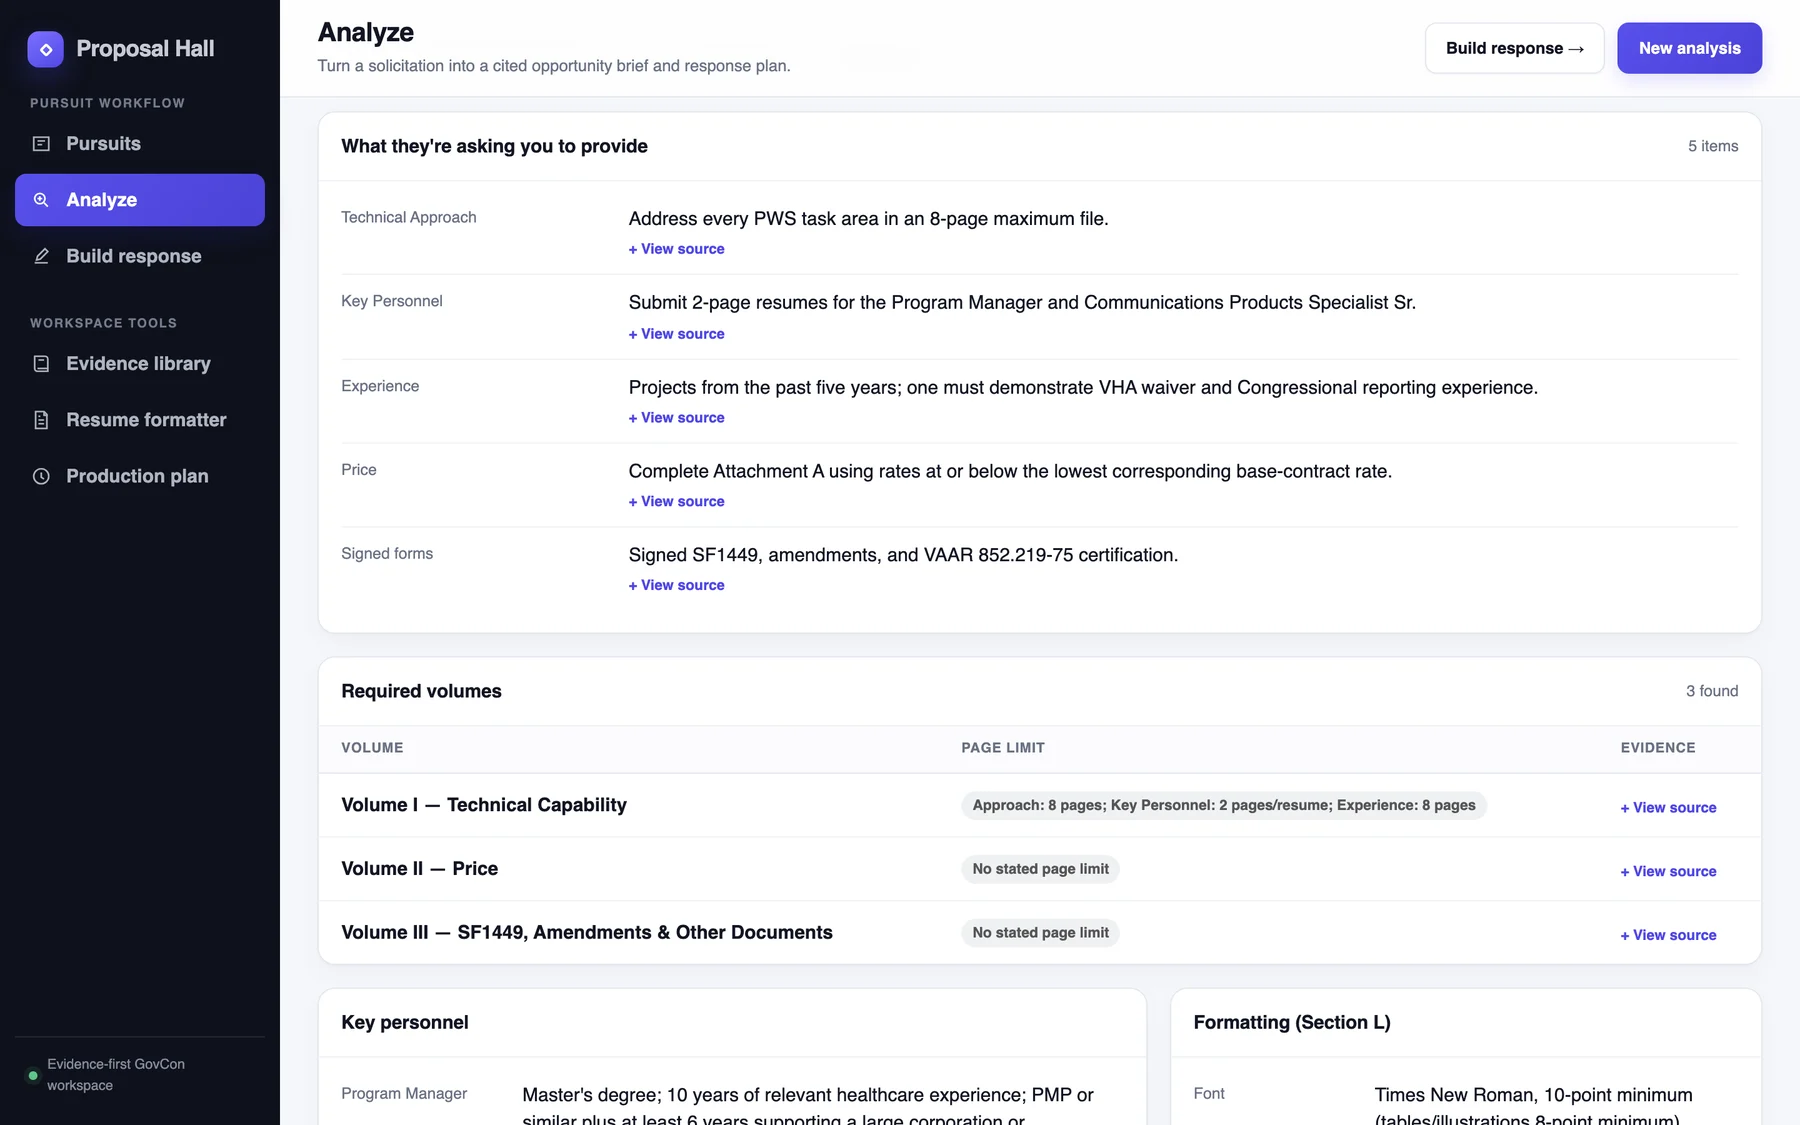Expand View source for Volume III

pyautogui.click(x=1668, y=936)
